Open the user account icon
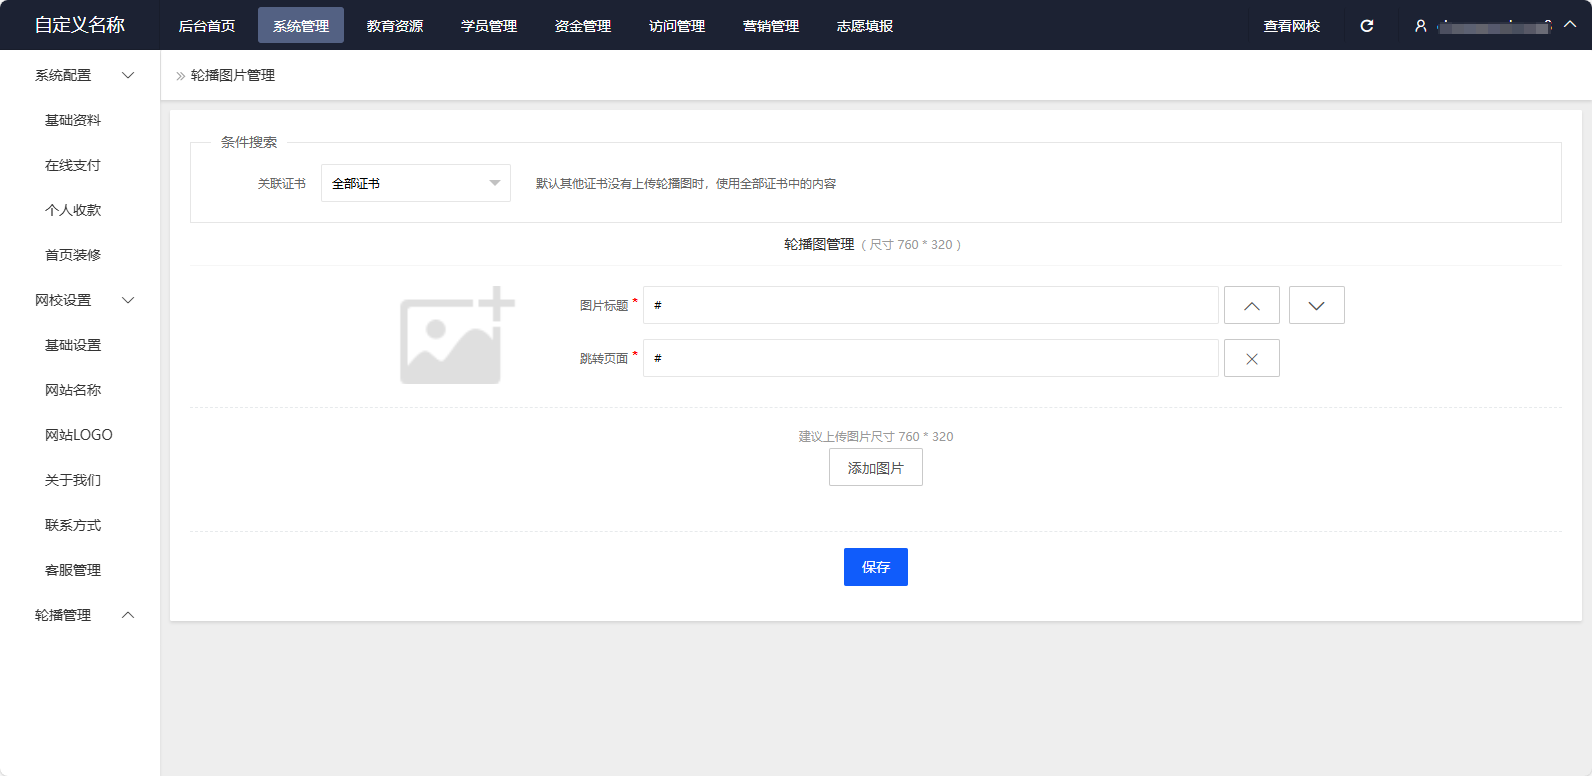The height and width of the screenshot is (776, 1592). pyautogui.click(x=1420, y=26)
